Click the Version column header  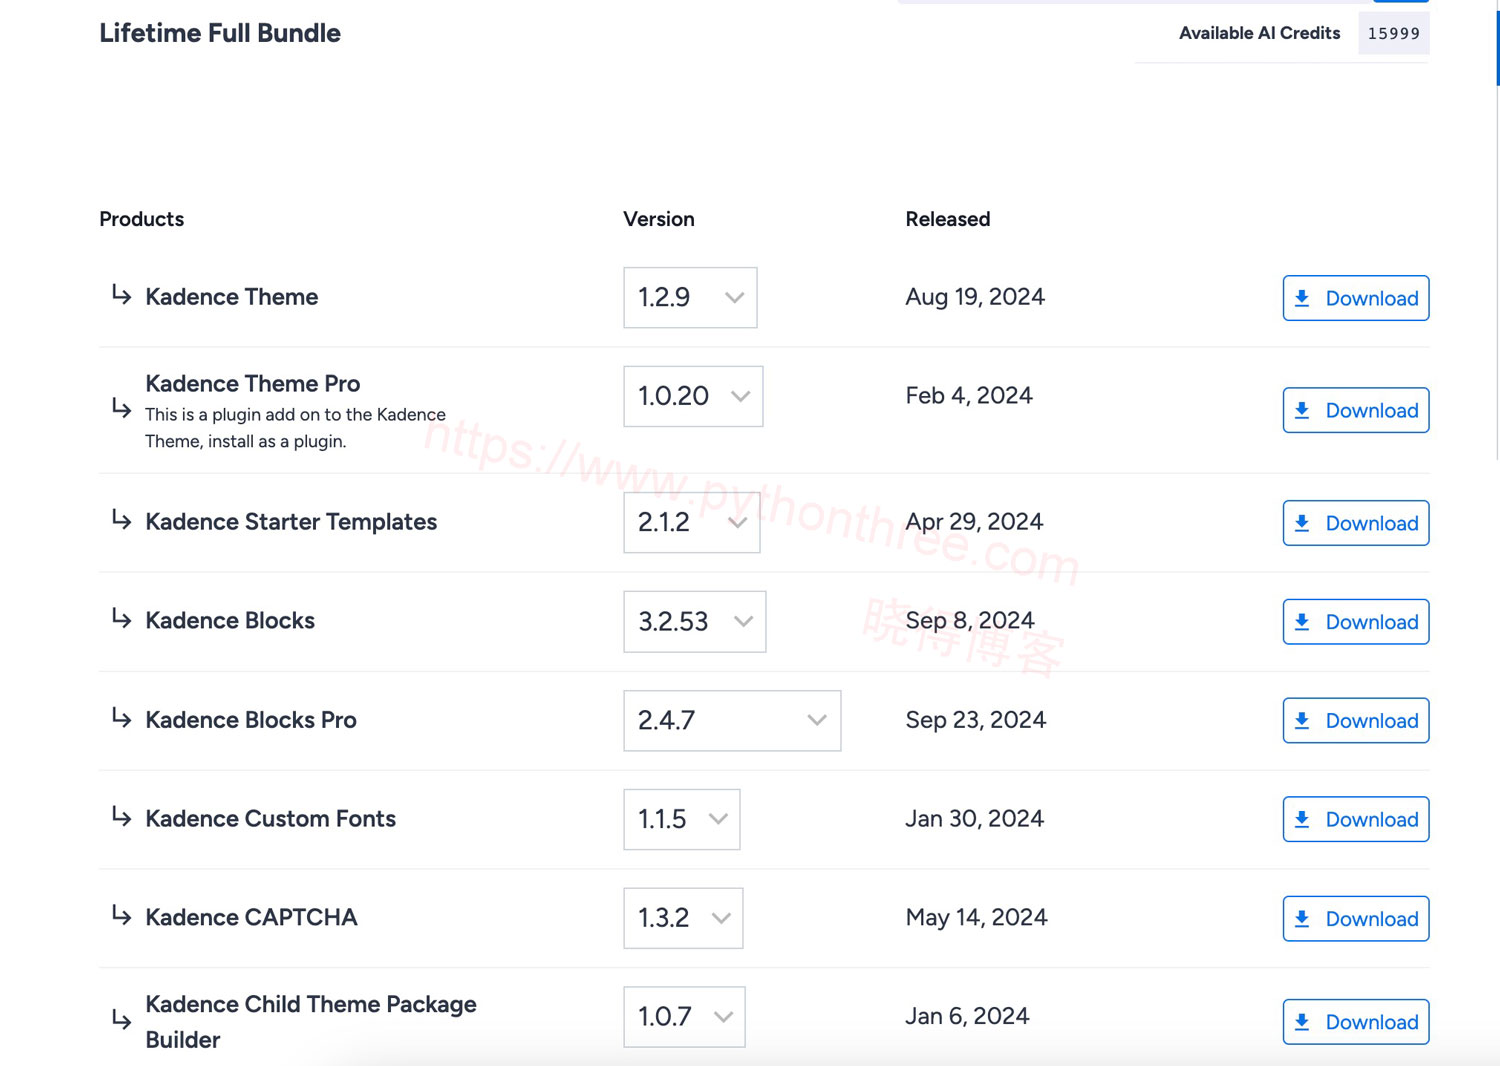coord(659,219)
